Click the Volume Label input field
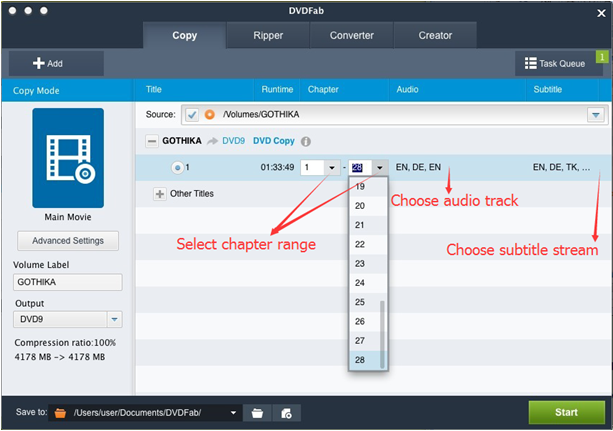The width and height of the screenshot is (613, 431). coord(68,282)
